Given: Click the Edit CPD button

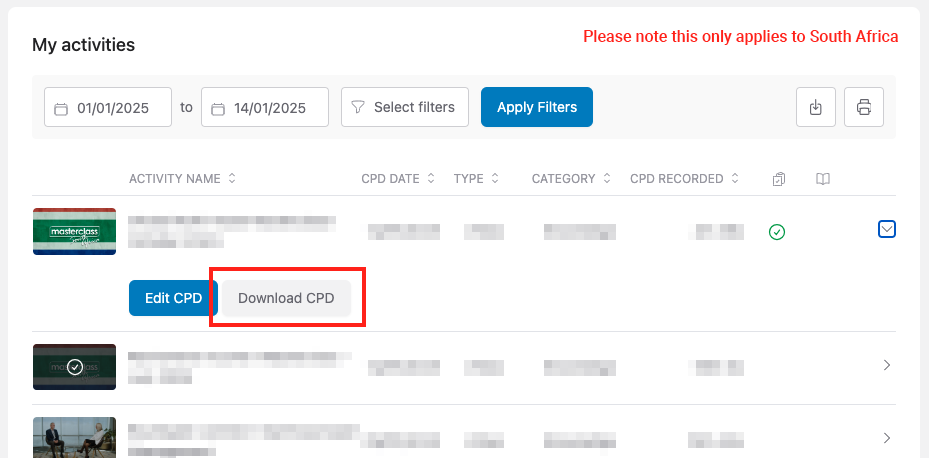Looking at the screenshot, I should (173, 298).
